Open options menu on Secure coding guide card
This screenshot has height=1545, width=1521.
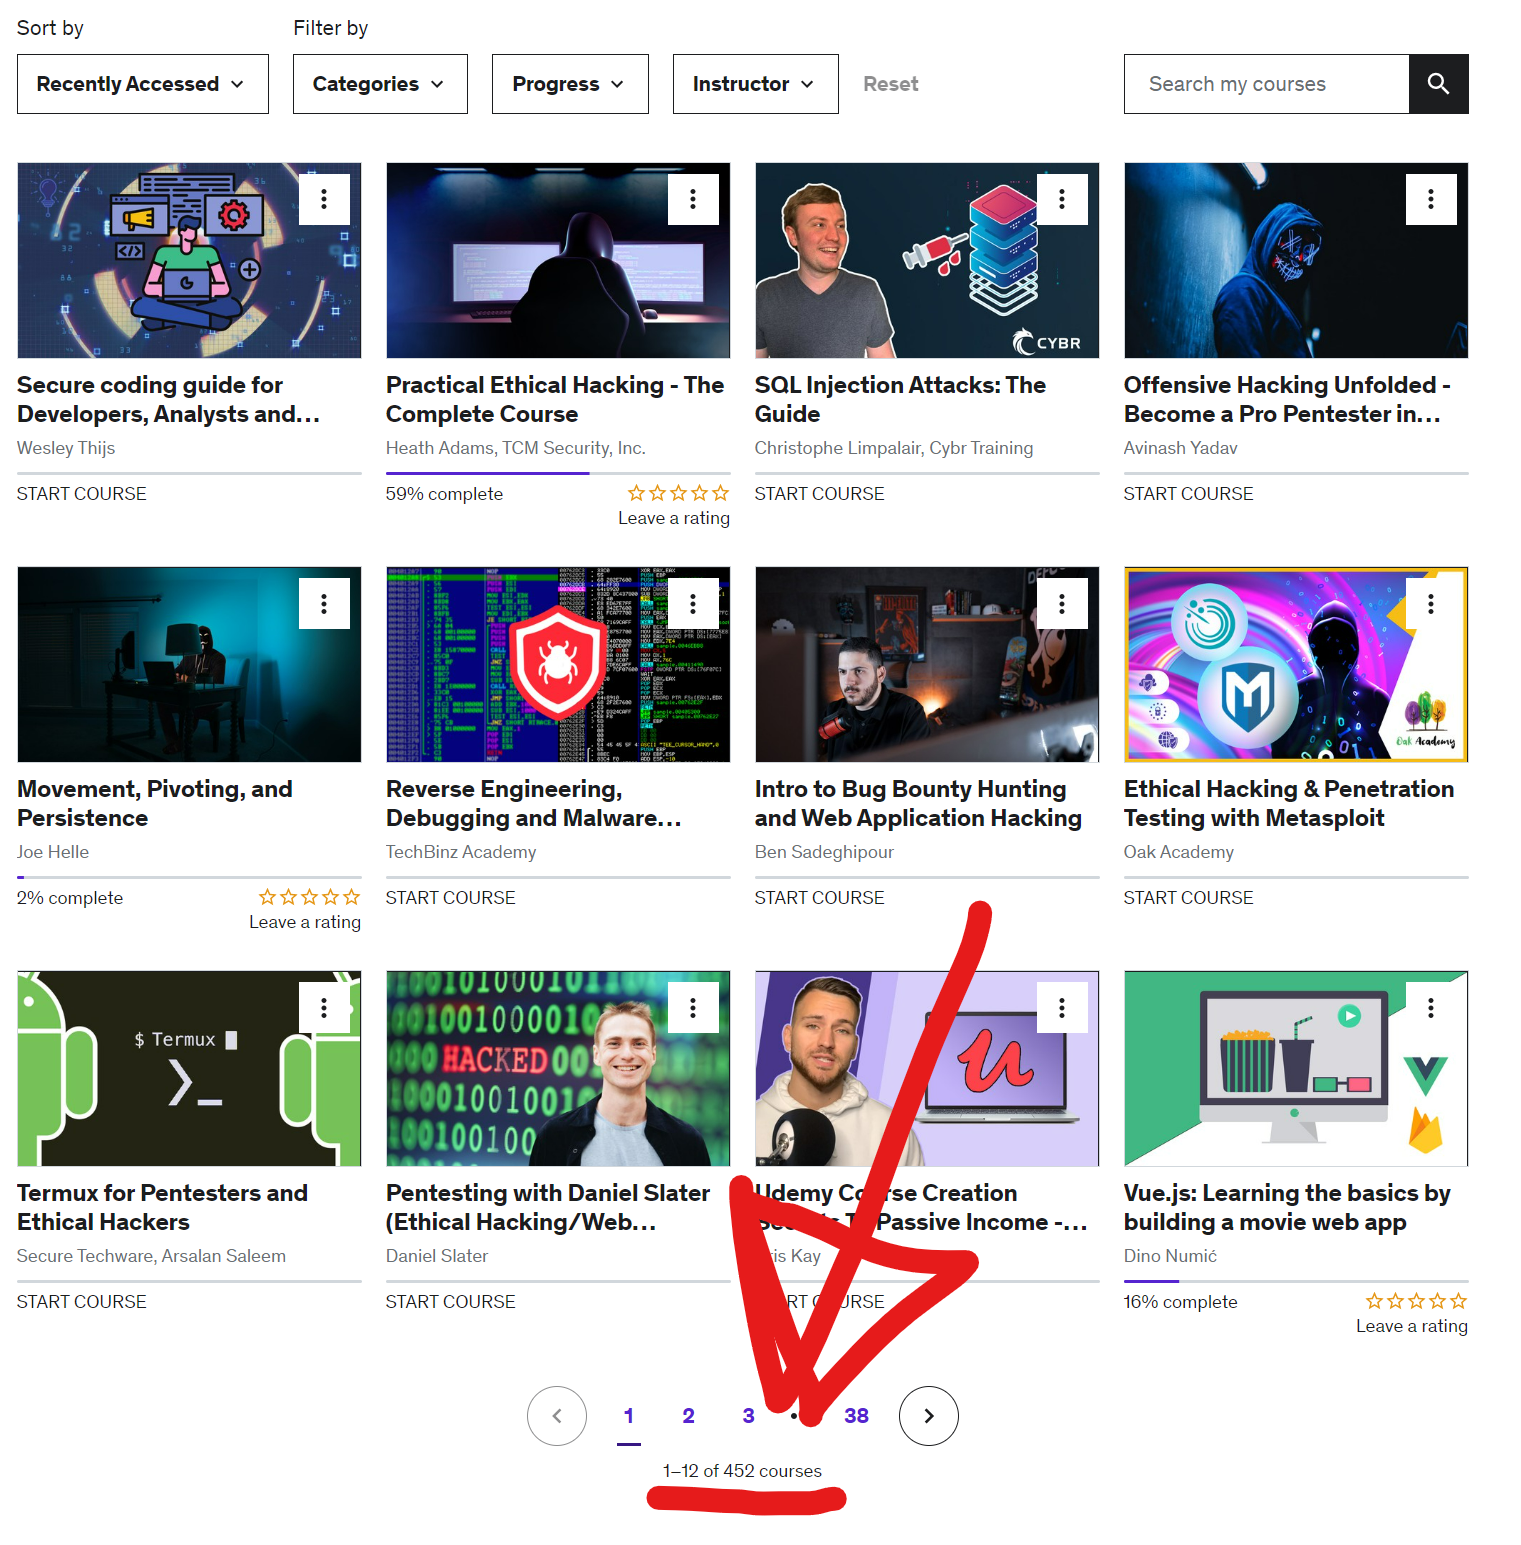[x=324, y=199]
